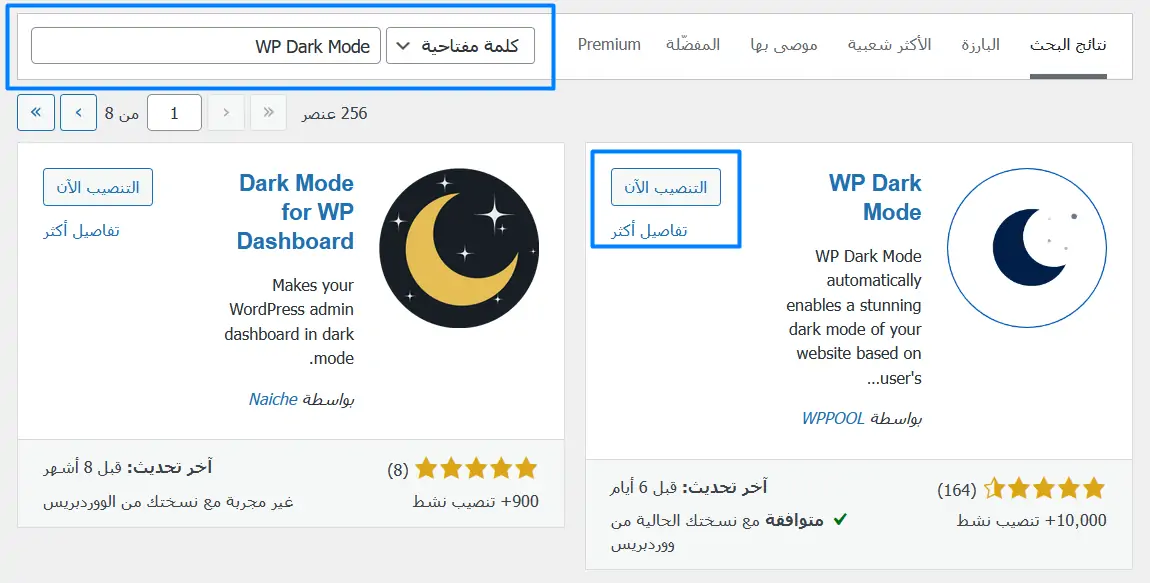The height and width of the screenshot is (583, 1150).
Task: Click the آخر تحديث: قبل 6 أيام text
Action: 689,487
